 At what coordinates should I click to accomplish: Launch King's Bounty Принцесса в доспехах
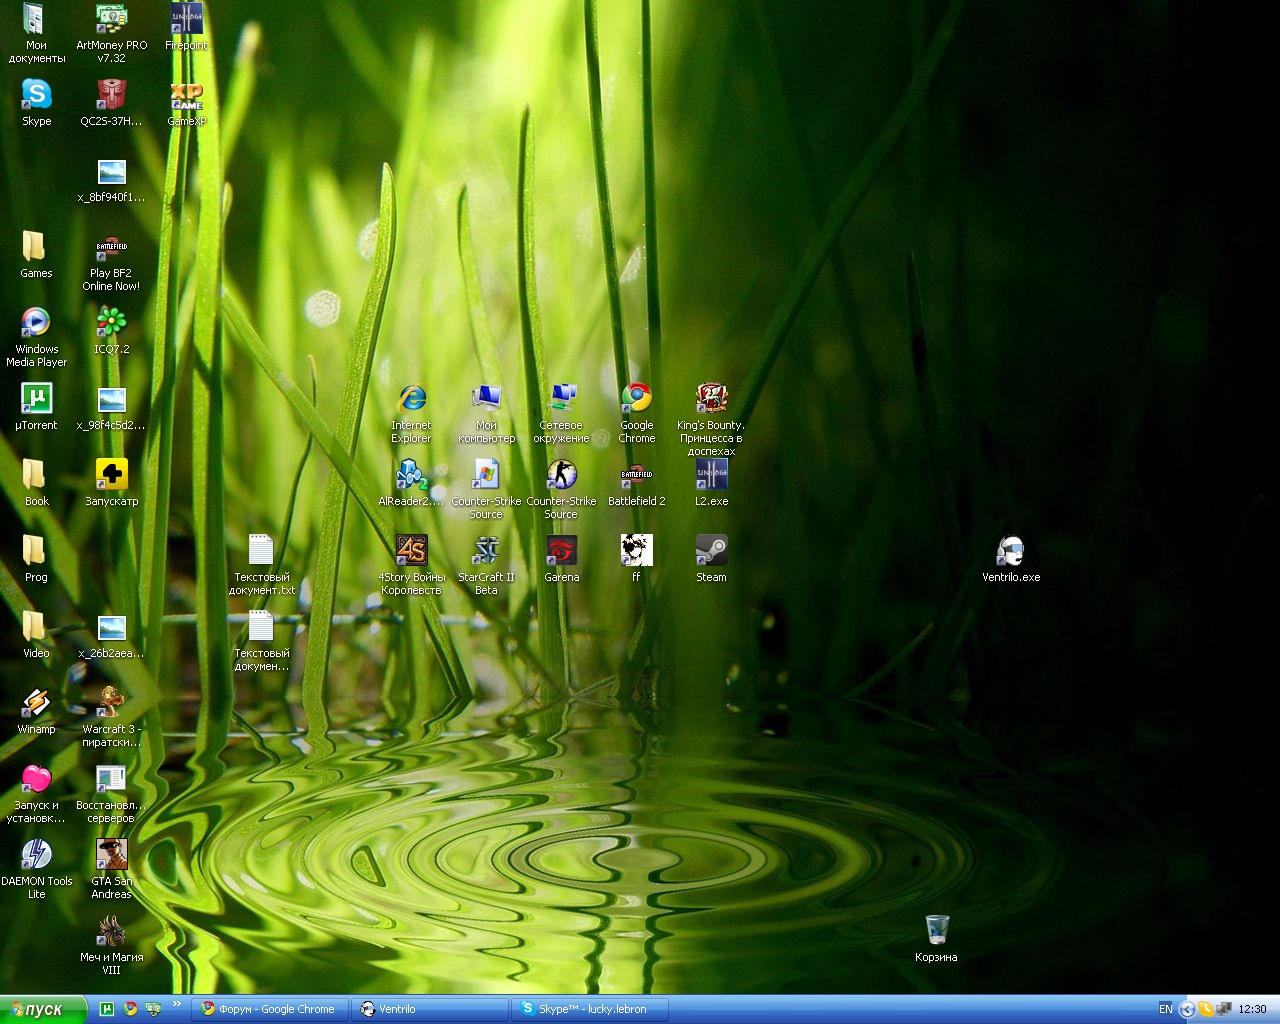point(711,420)
